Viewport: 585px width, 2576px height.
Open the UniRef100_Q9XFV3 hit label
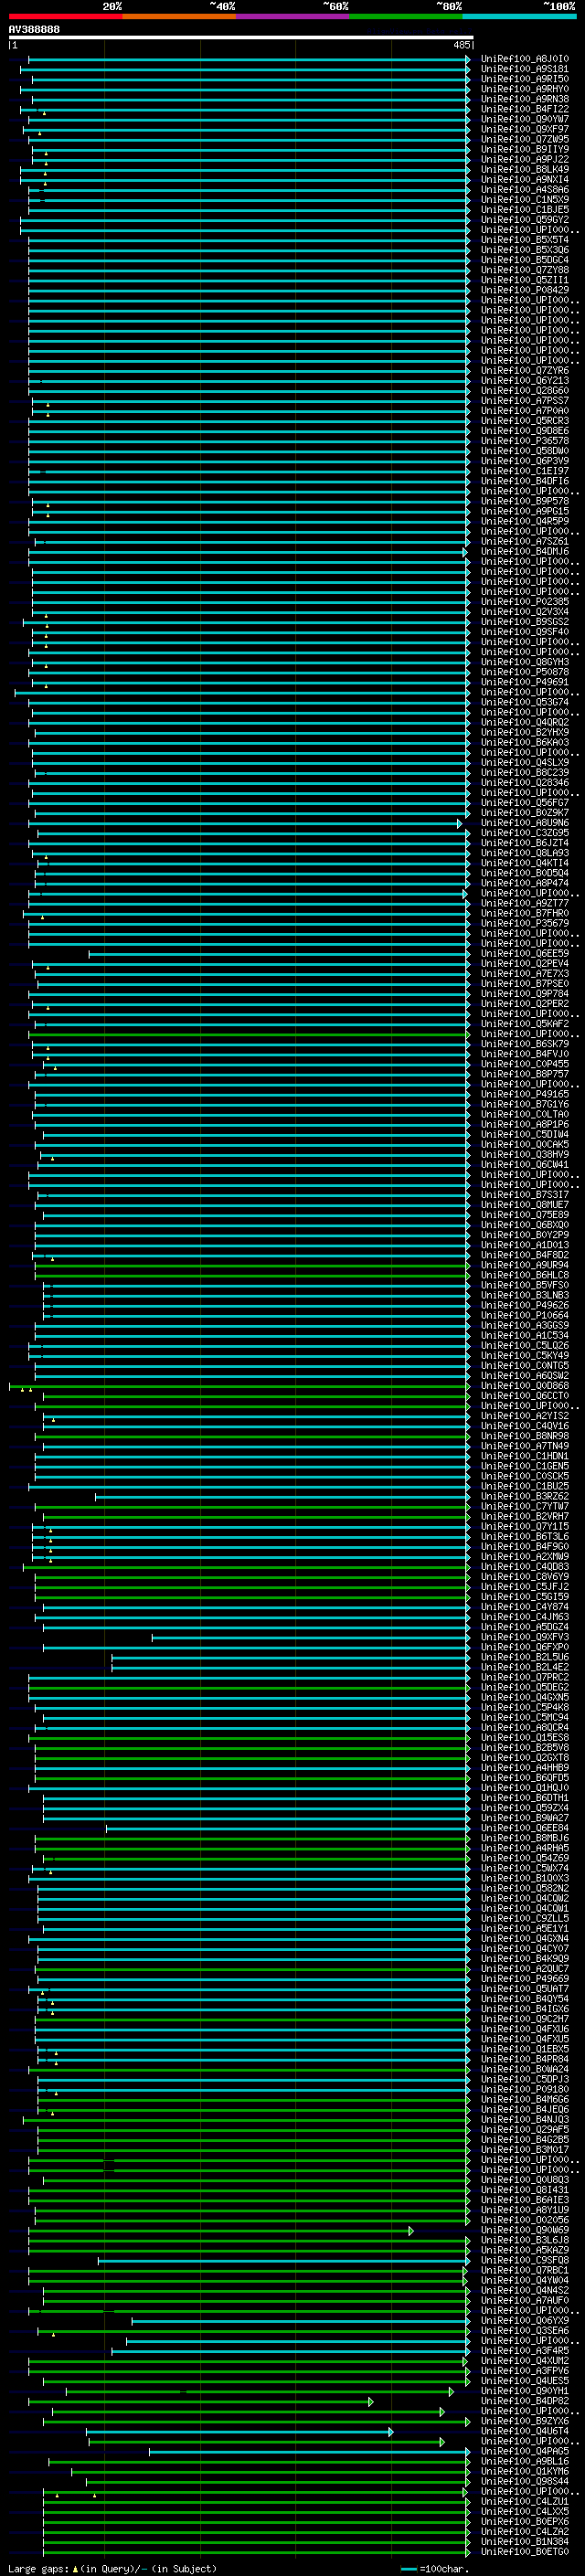tap(524, 1637)
